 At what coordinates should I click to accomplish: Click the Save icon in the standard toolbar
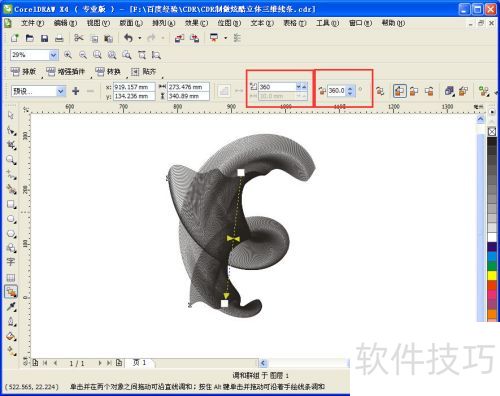point(44,38)
